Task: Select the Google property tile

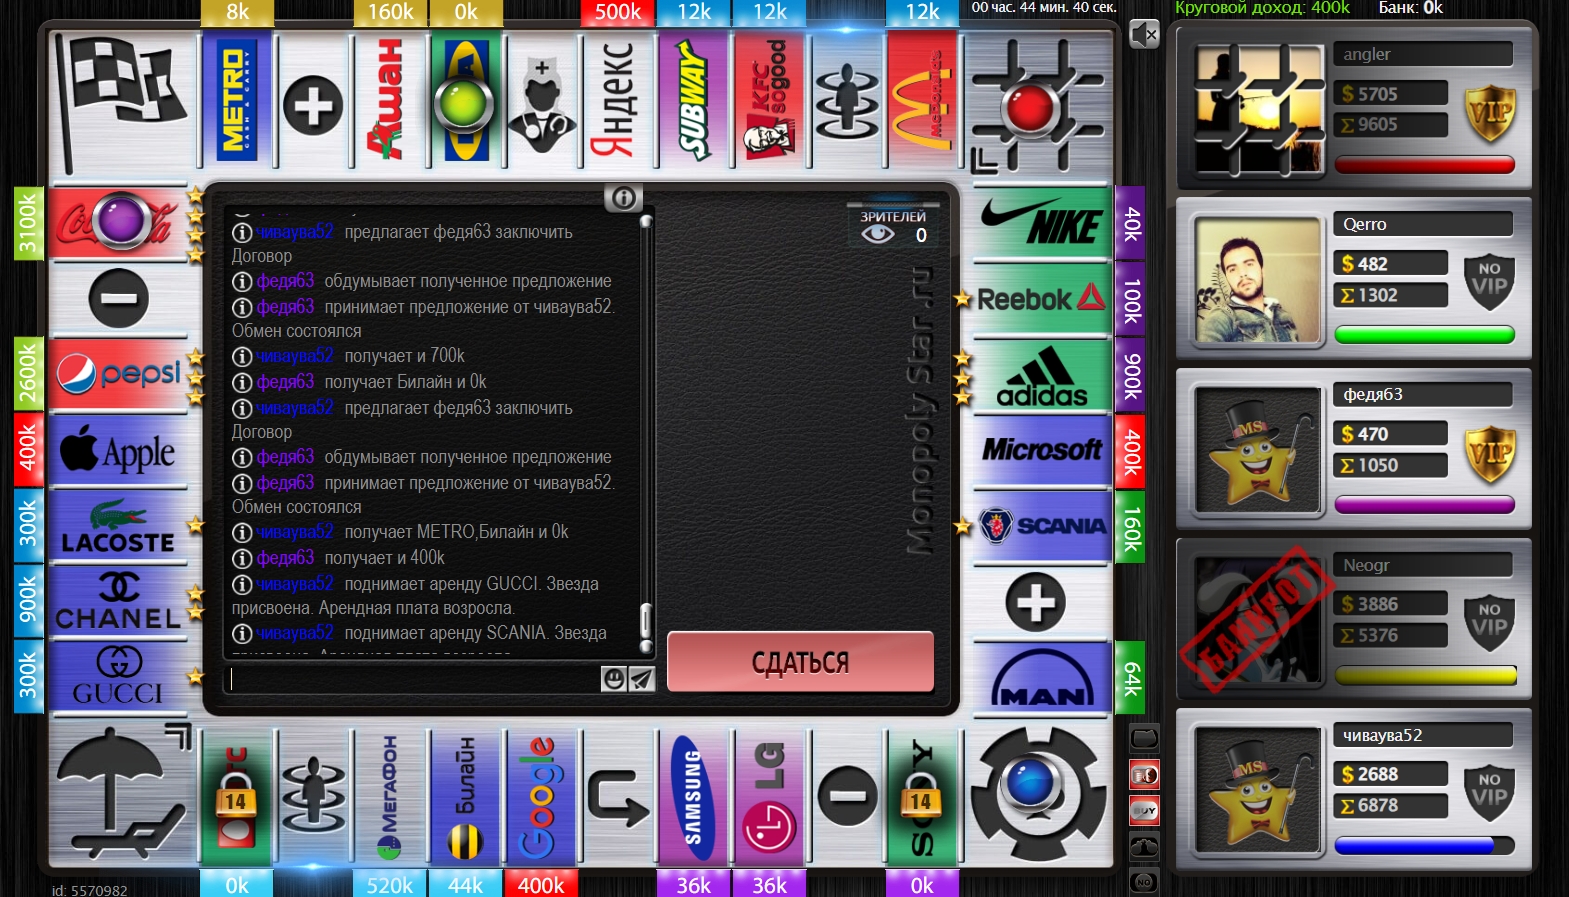Action: pyautogui.click(x=541, y=798)
